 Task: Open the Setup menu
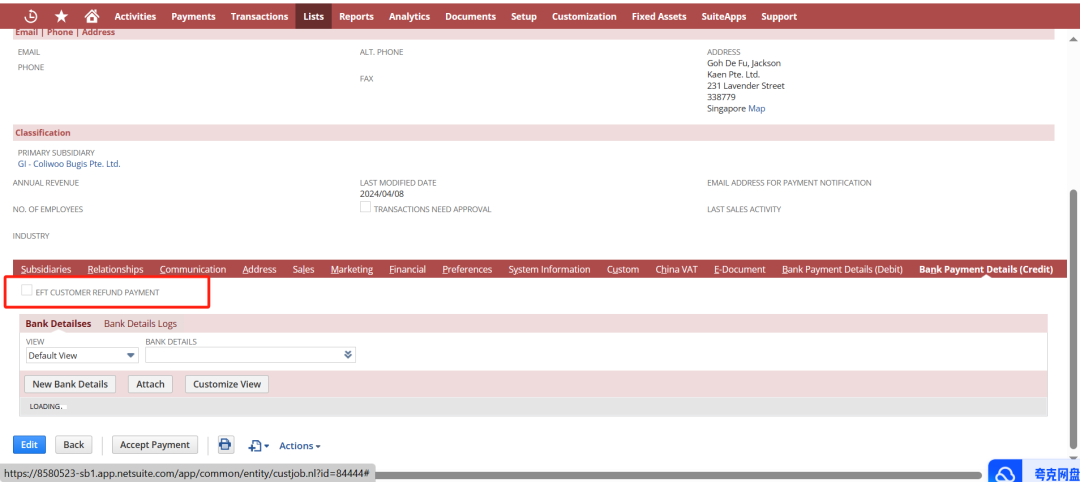pos(523,16)
